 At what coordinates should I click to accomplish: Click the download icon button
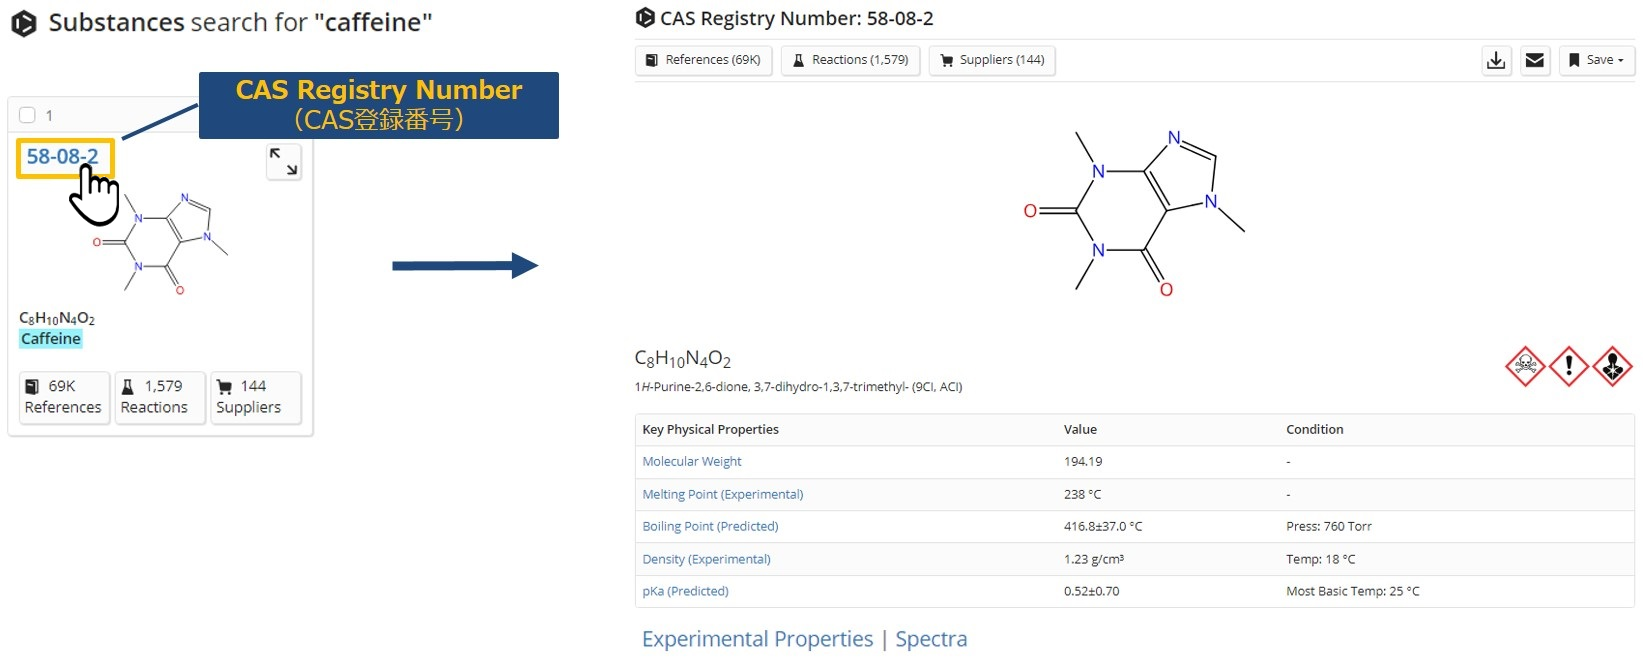point(1496,61)
